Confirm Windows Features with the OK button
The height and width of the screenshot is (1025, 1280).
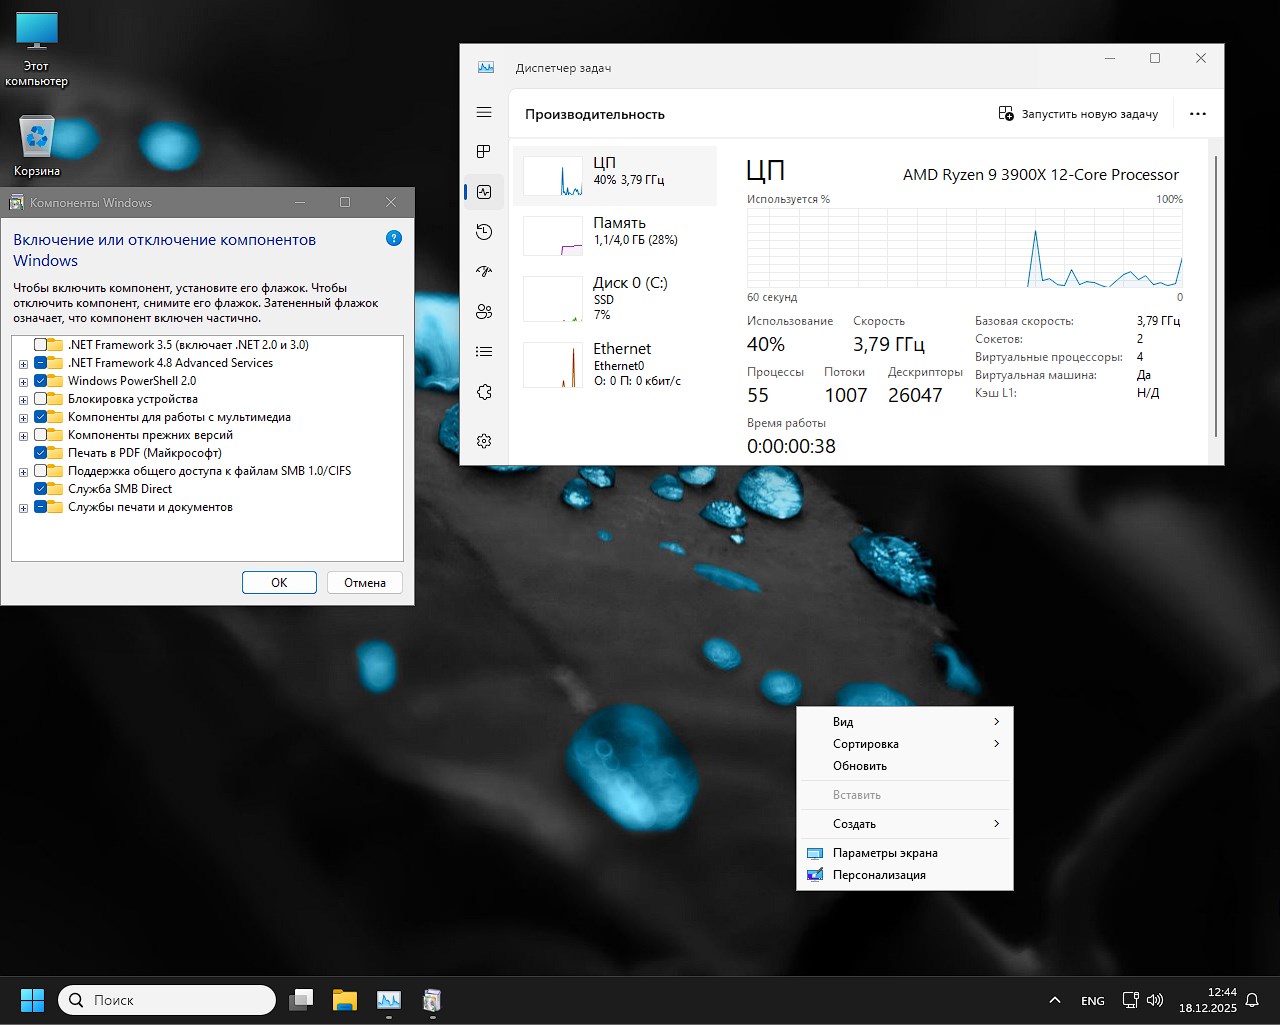point(279,582)
